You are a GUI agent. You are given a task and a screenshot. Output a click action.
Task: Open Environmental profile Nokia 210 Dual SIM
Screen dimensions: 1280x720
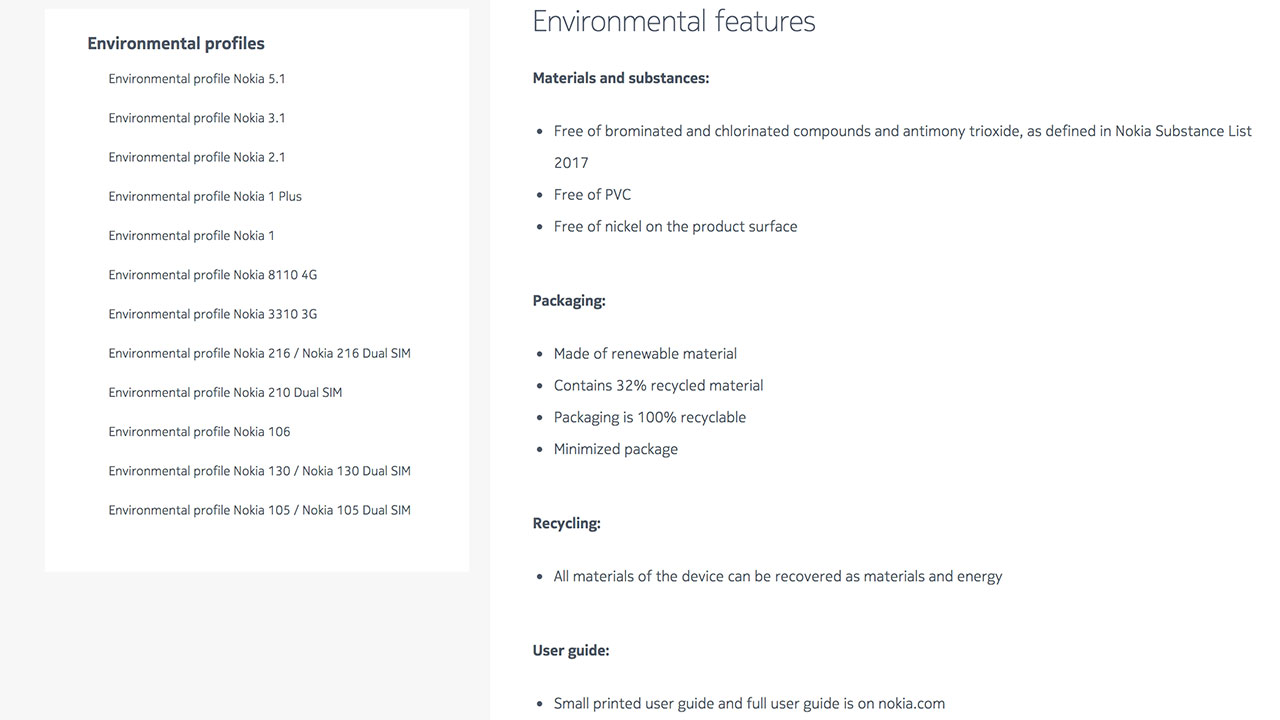coord(226,392)
